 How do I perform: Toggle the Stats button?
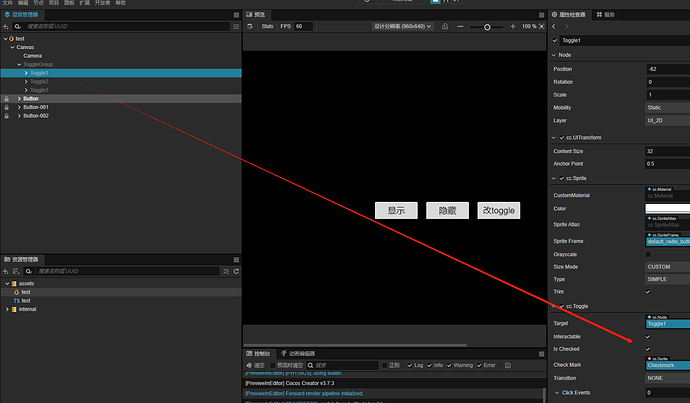tap(267, 26)
